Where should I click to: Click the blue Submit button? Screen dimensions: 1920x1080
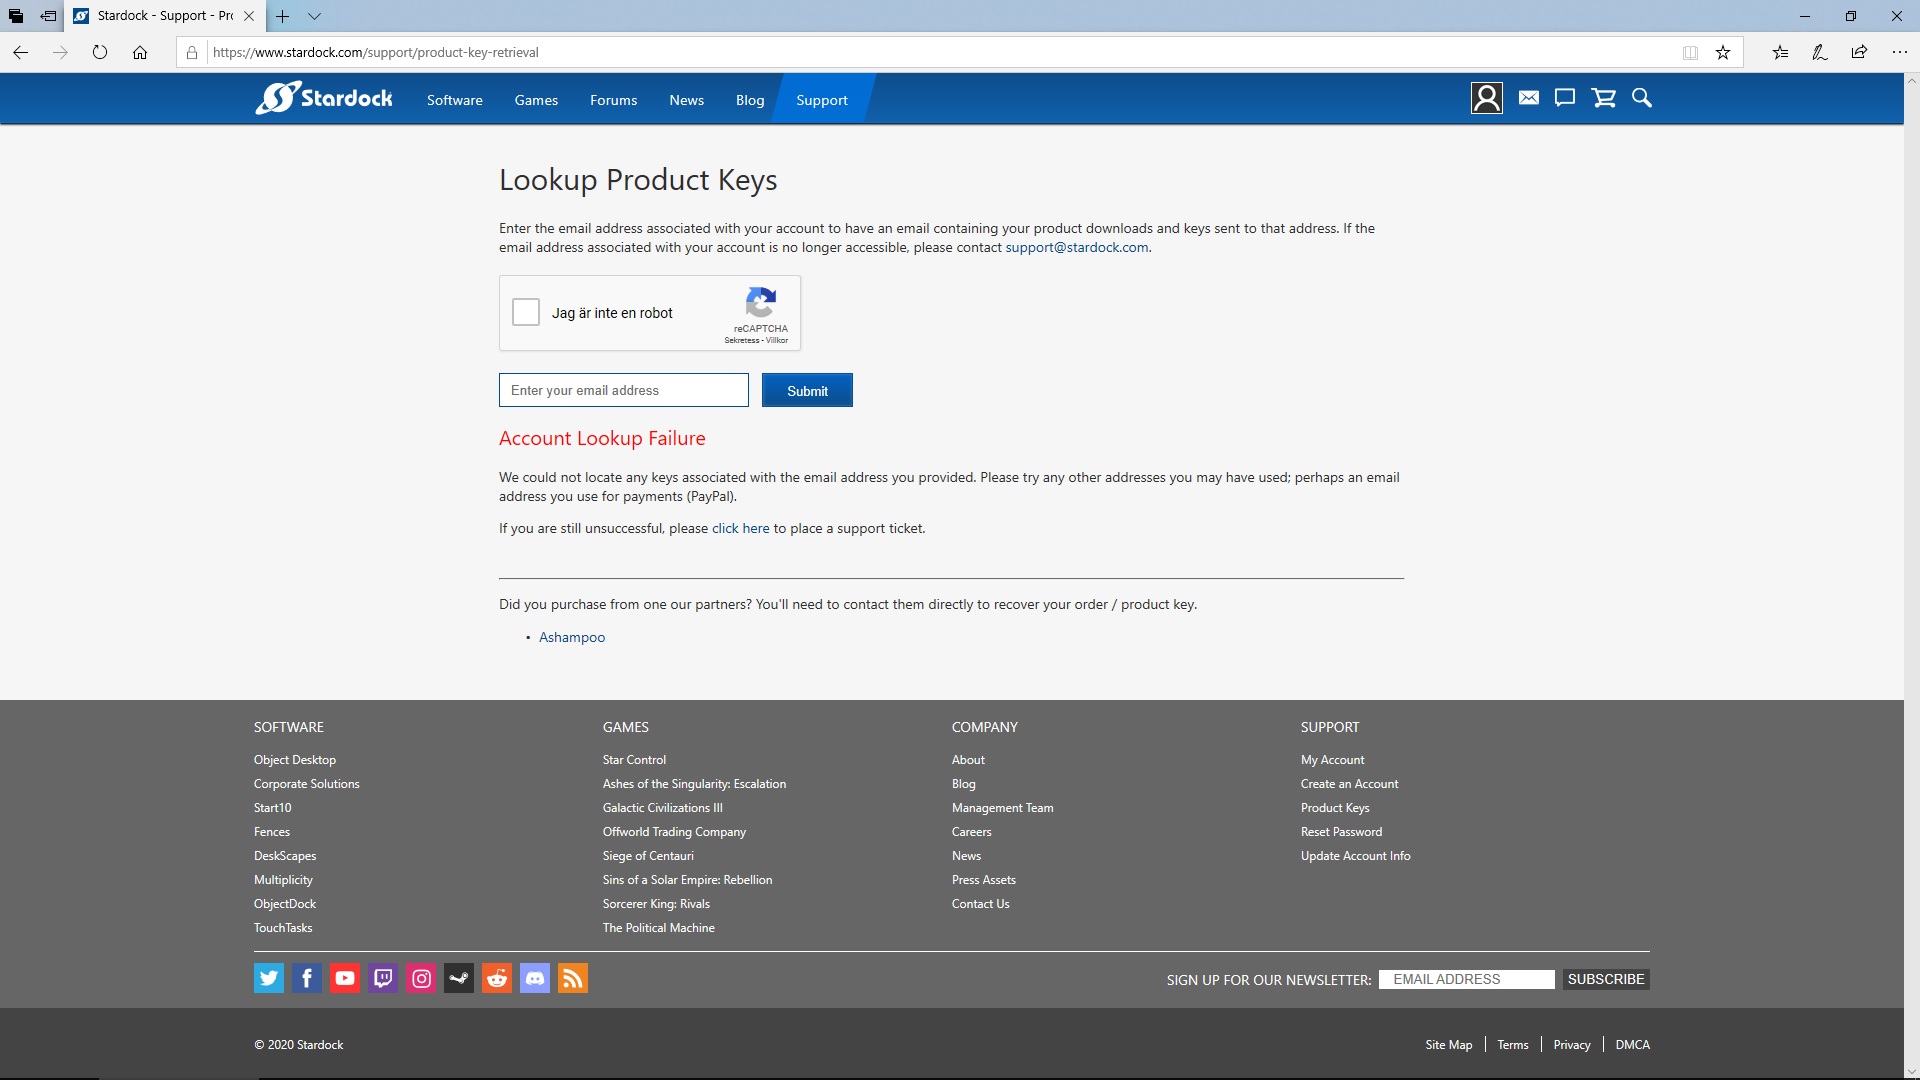(807, 390)
